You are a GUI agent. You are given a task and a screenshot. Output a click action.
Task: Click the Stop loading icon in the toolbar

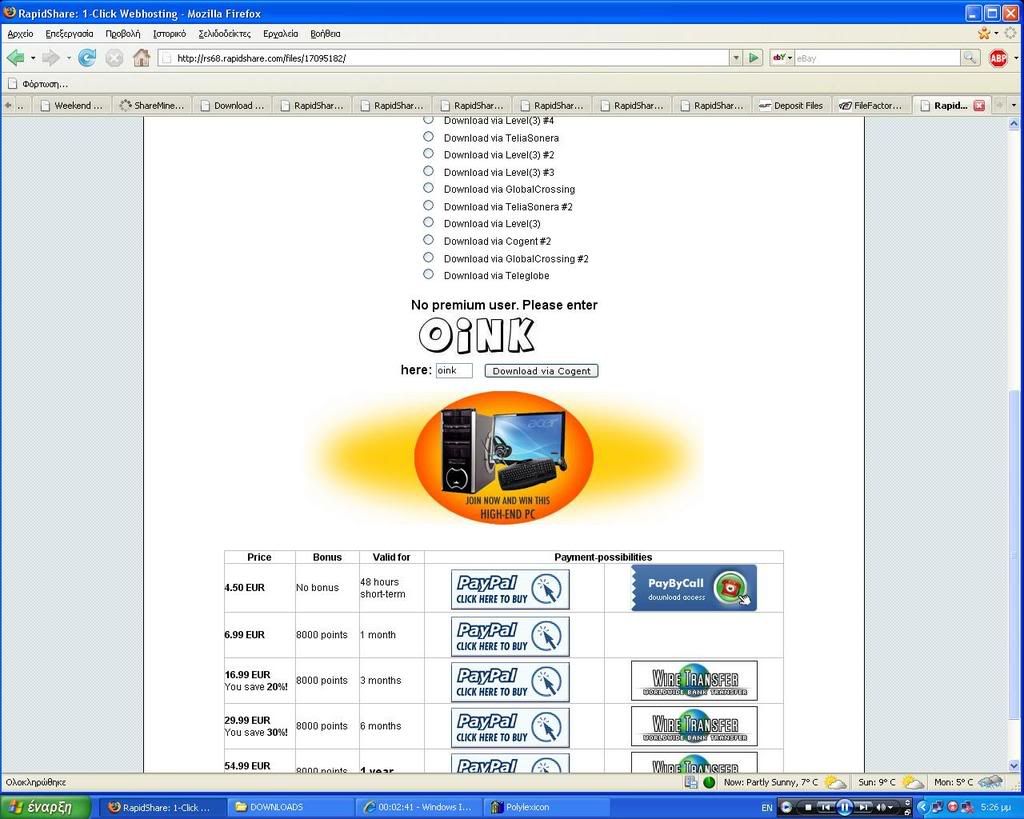click(x=114, y=58)
